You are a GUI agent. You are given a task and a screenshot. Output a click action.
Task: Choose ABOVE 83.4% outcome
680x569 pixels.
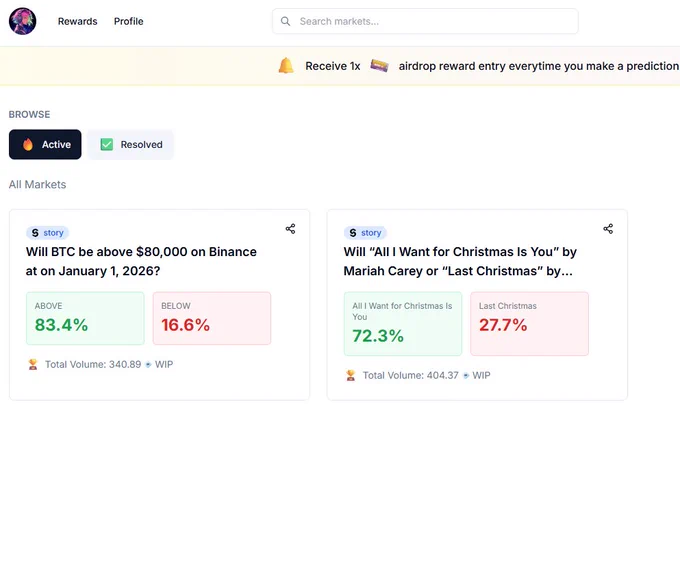click(x=85, y=318)
